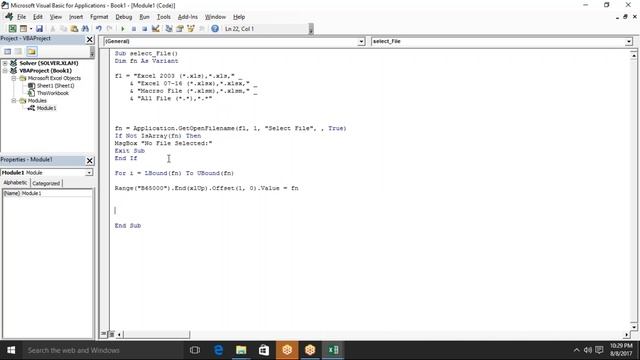The width and height of the screenshot is (640, 360).
Task: Click the Insert UserForm toolbar icon
Action: (x=23, y=29)
